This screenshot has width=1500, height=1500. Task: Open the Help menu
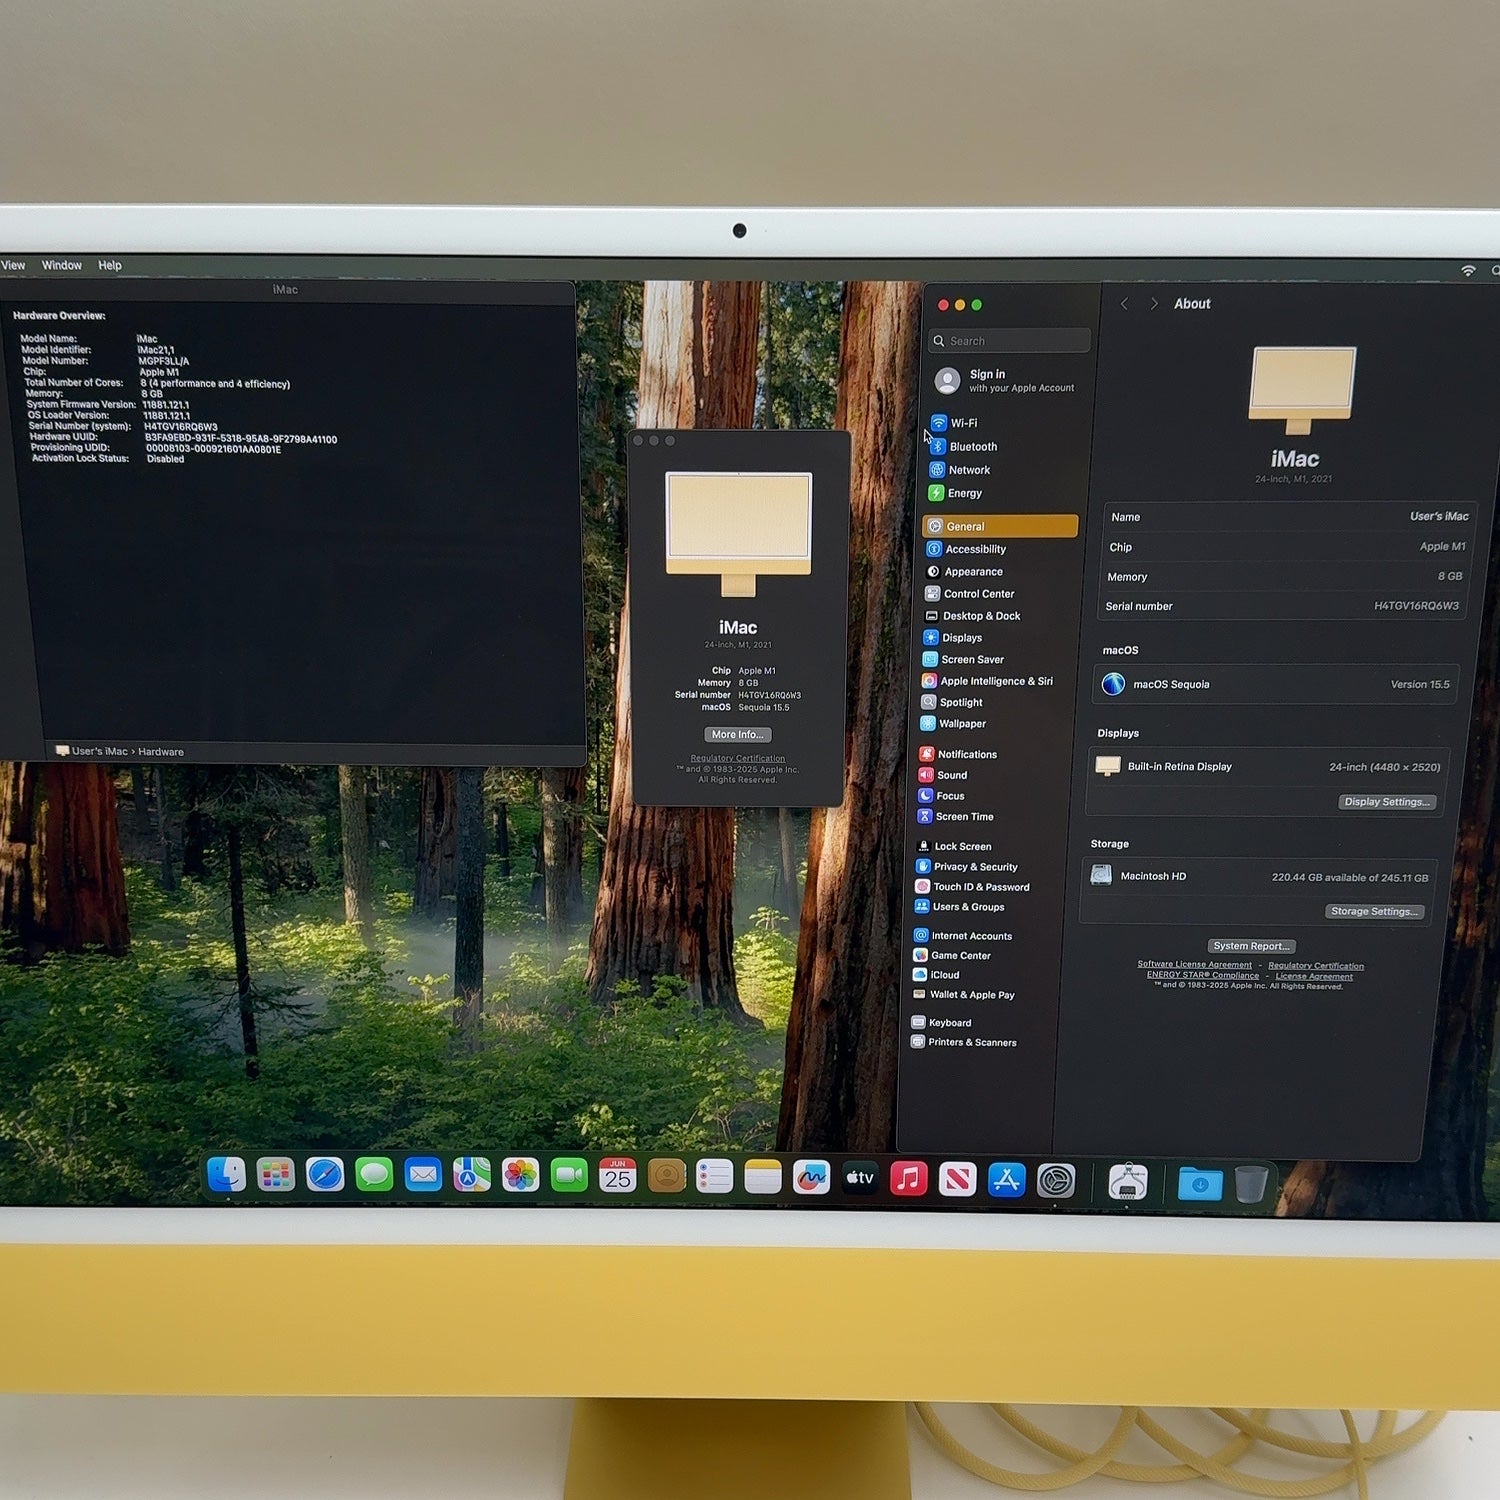click(110, 265)
